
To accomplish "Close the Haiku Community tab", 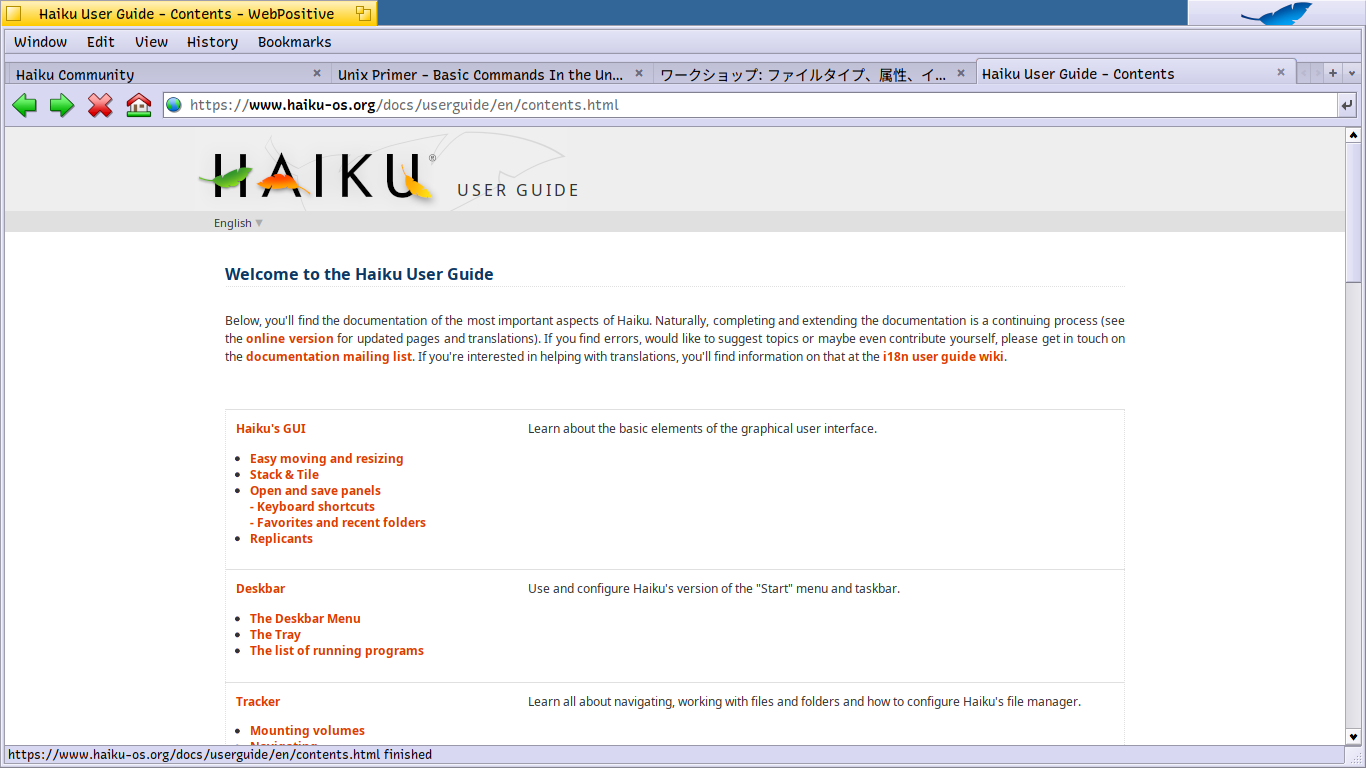I will [x=317, y=73].
